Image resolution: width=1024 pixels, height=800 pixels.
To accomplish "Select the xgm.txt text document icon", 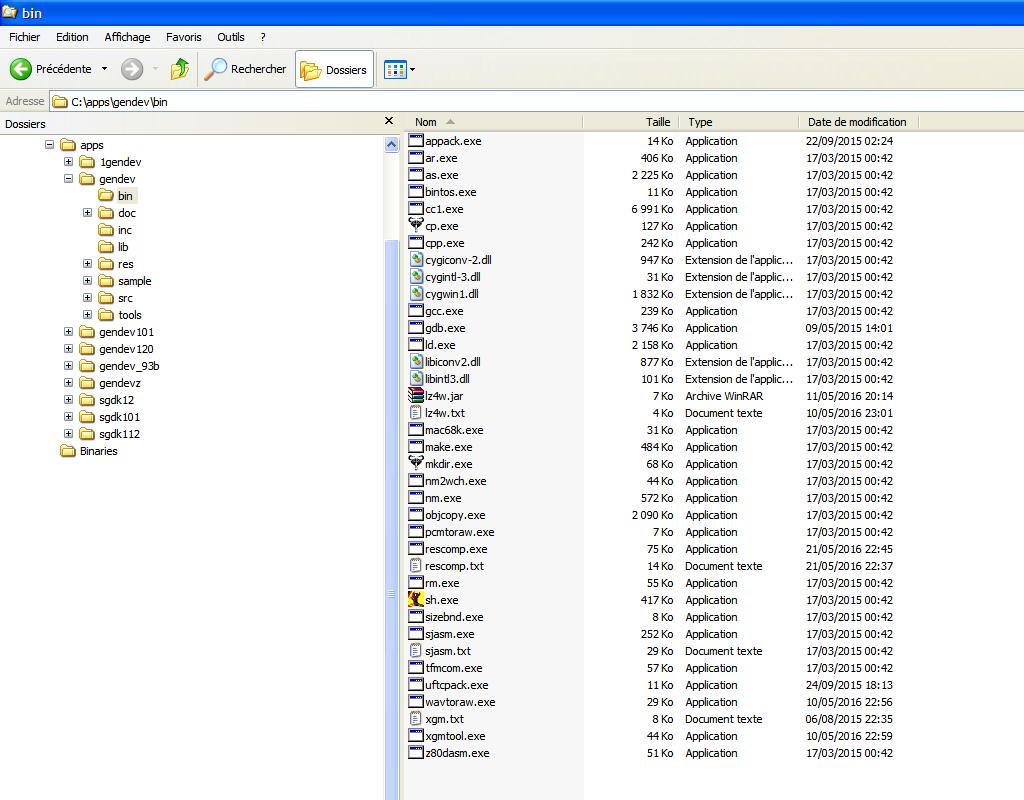I will tap(417, 719).
